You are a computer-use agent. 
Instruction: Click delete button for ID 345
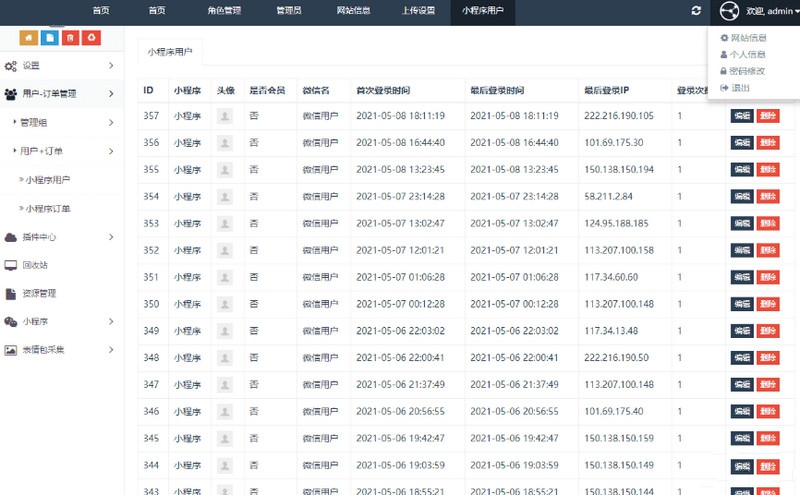[768, 438]
